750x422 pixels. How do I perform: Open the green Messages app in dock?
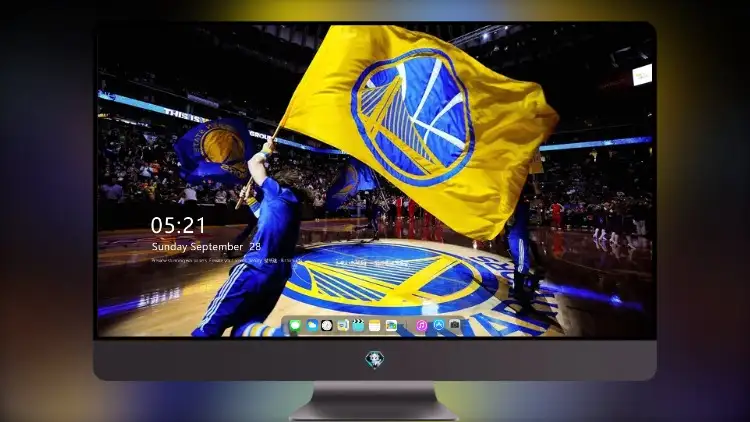pyautogui.click(x=295, y=326)
